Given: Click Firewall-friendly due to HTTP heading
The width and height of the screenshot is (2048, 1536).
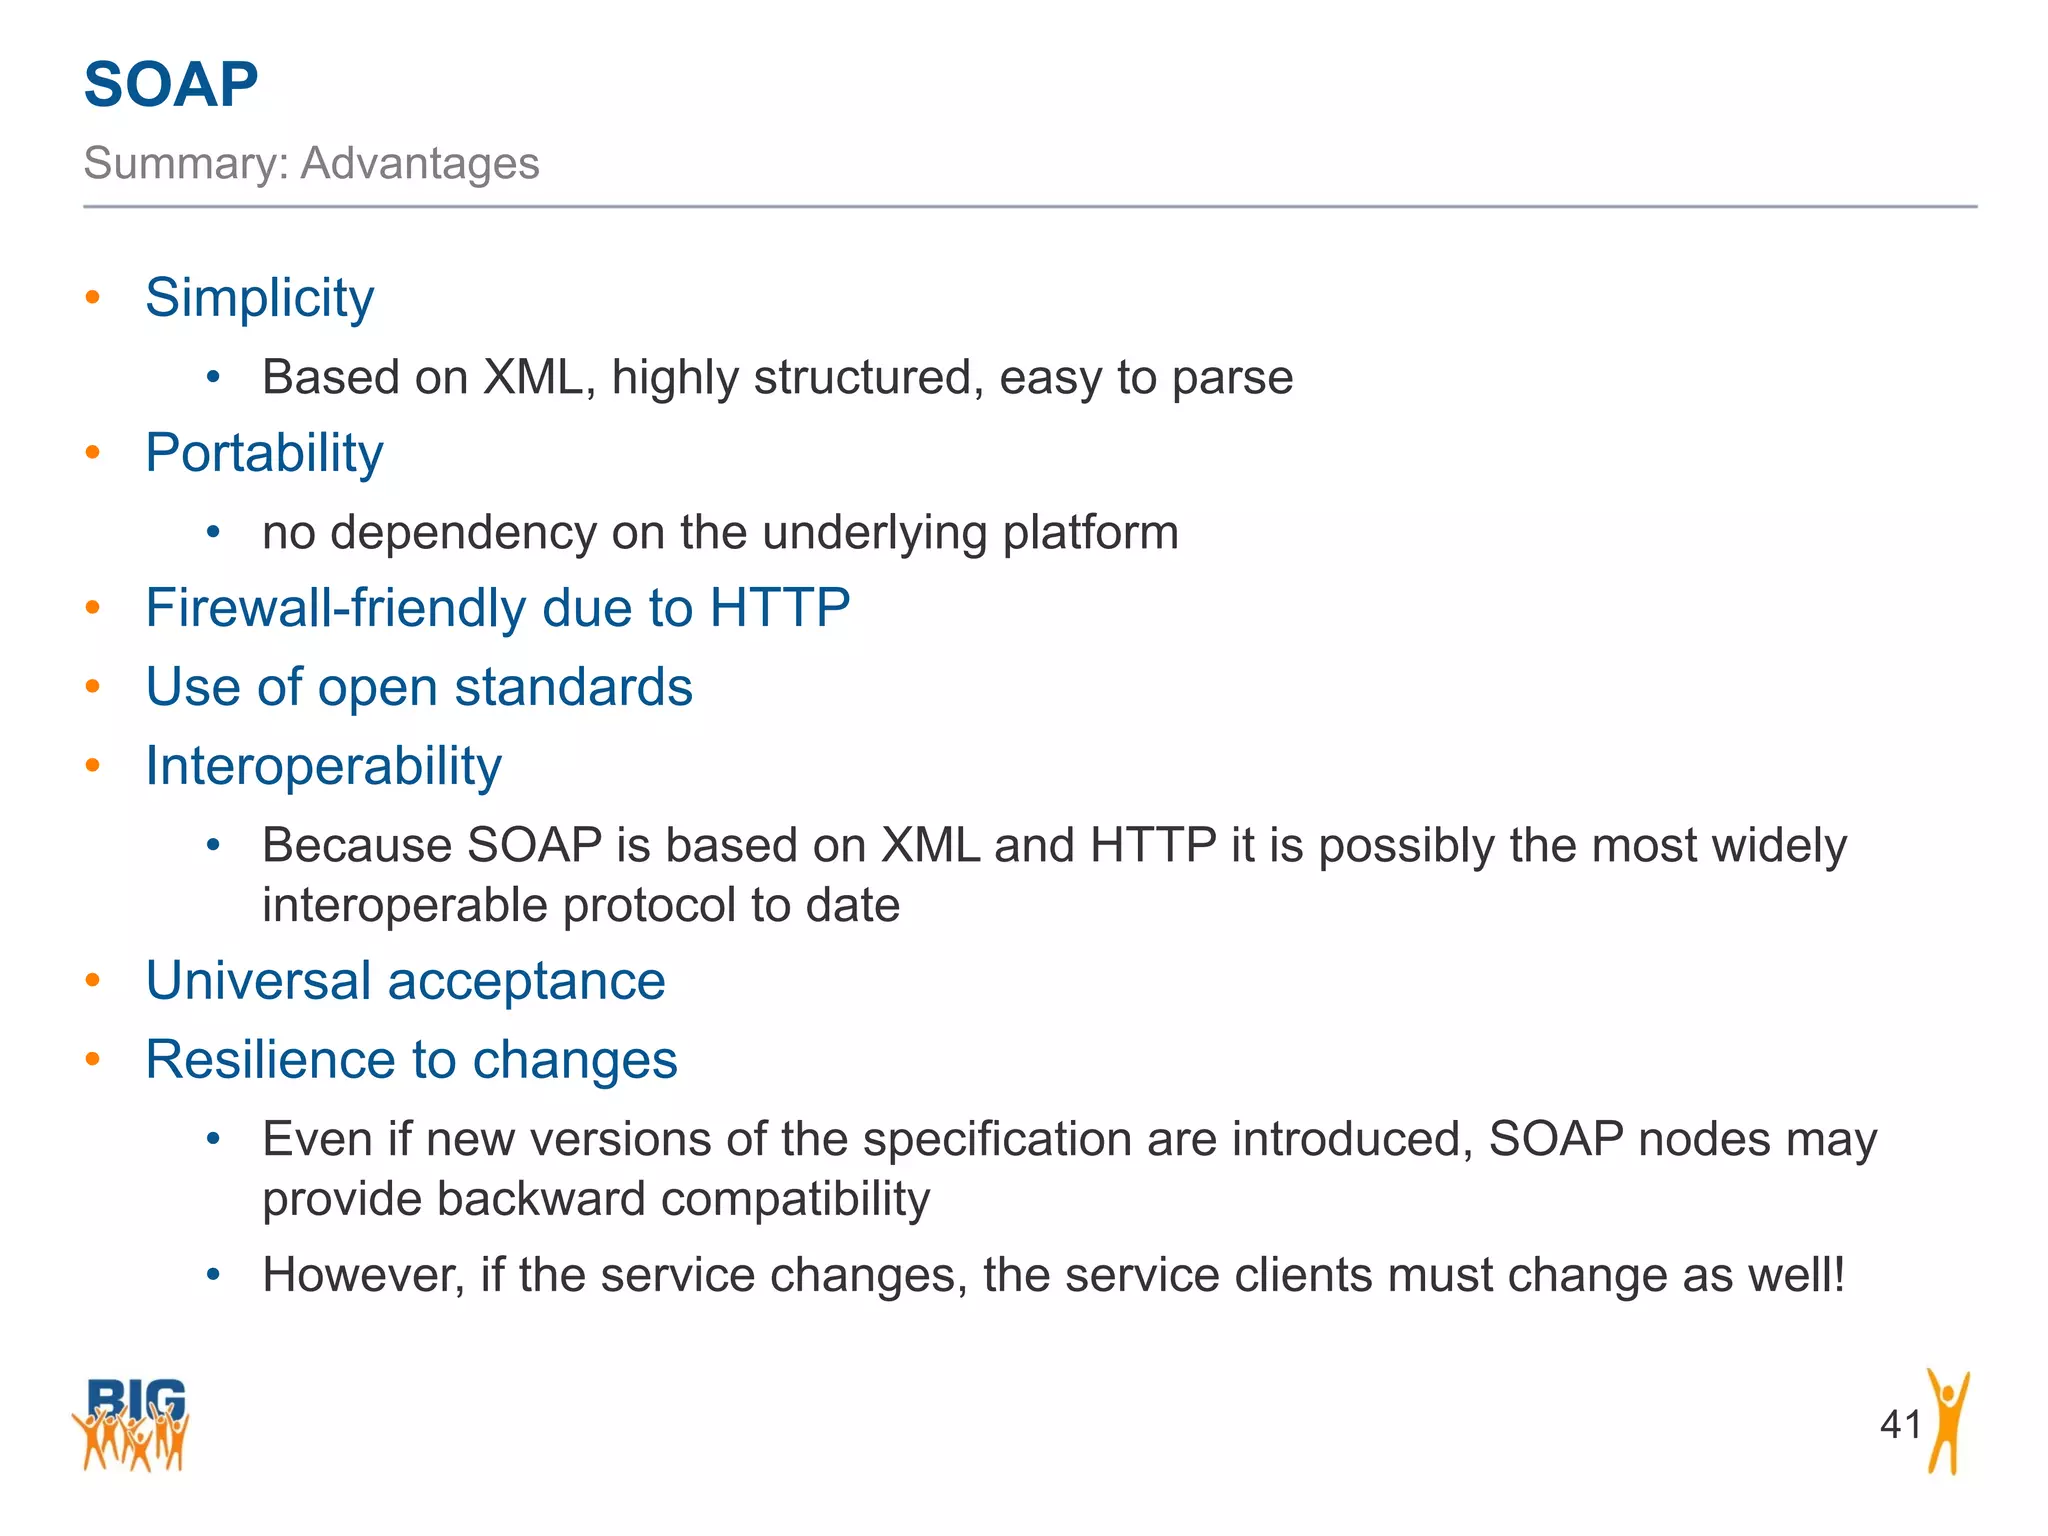Looking at the screenshot, I should [497, 607].
